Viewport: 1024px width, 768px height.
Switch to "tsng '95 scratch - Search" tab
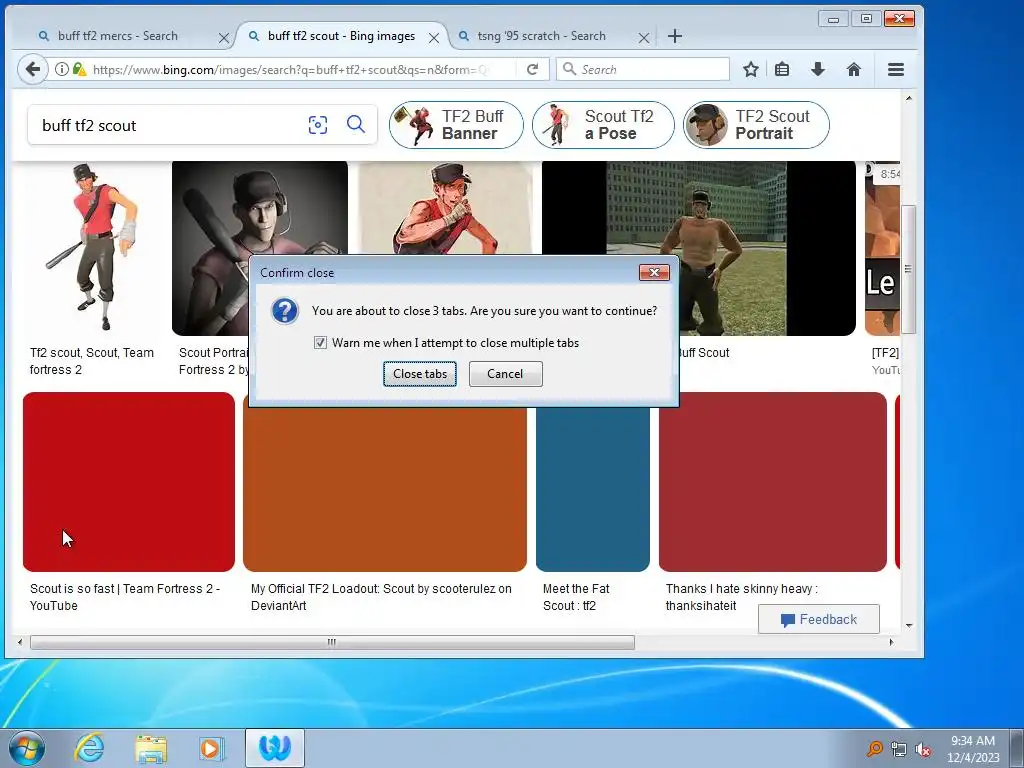tap(541, 36)
